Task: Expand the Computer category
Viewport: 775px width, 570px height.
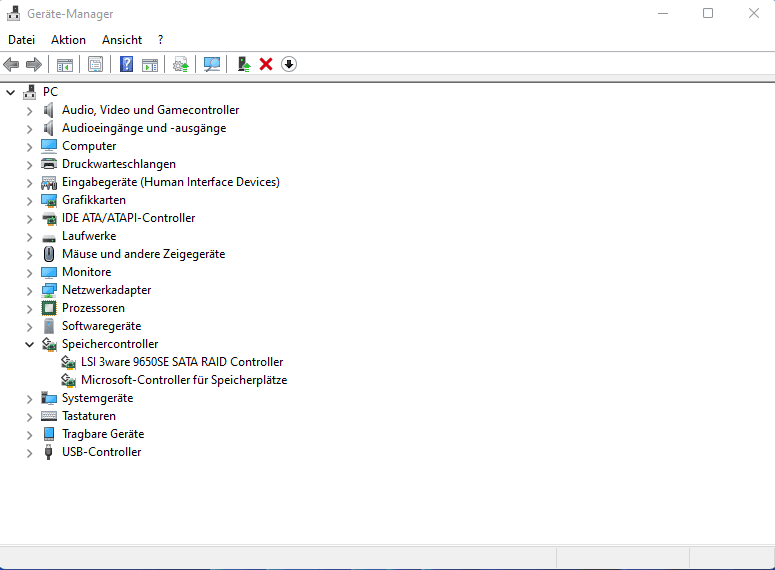Action: (x=29, y=147)
